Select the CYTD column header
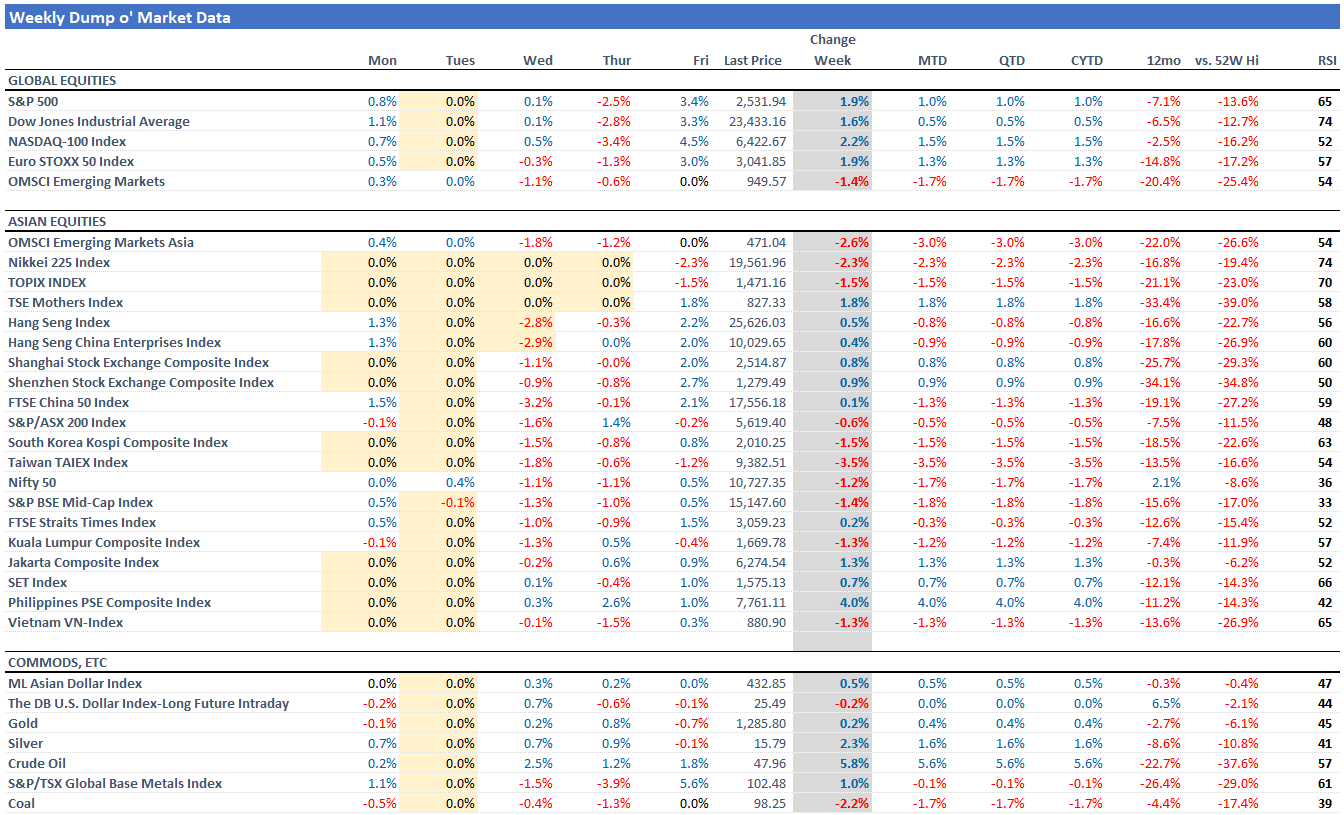 coord(1086,60)
